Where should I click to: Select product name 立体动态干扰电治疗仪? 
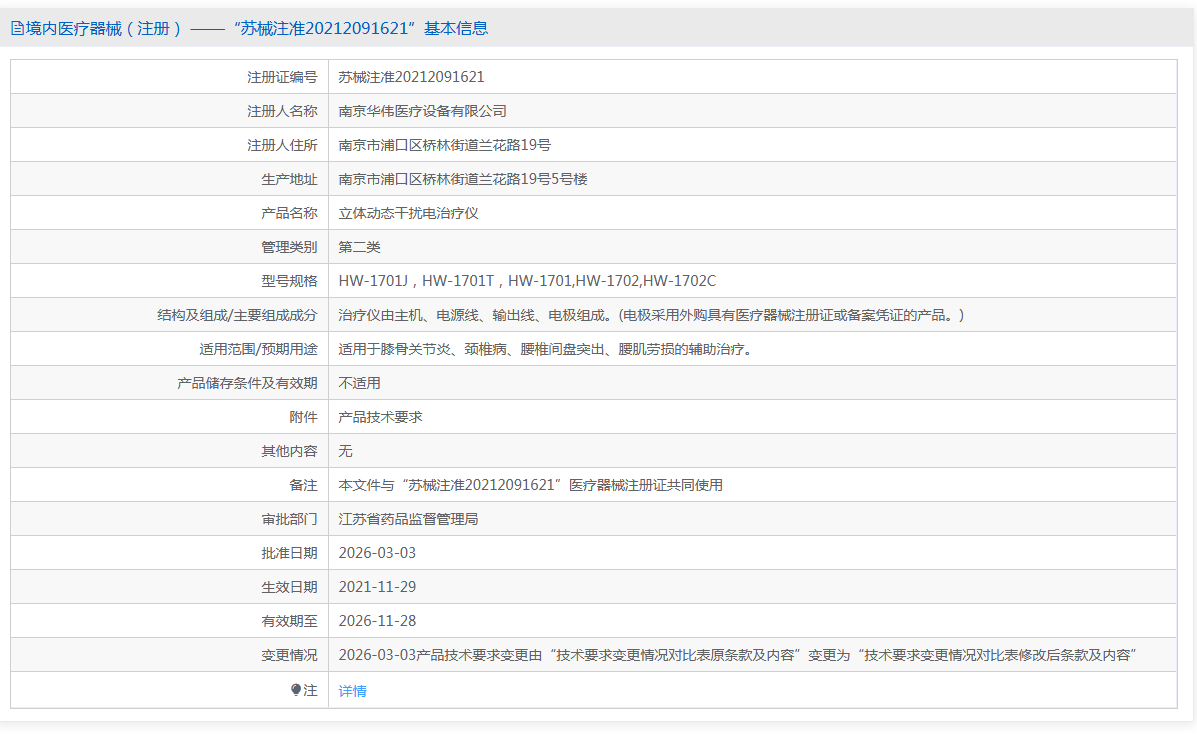tap(408, 213)
